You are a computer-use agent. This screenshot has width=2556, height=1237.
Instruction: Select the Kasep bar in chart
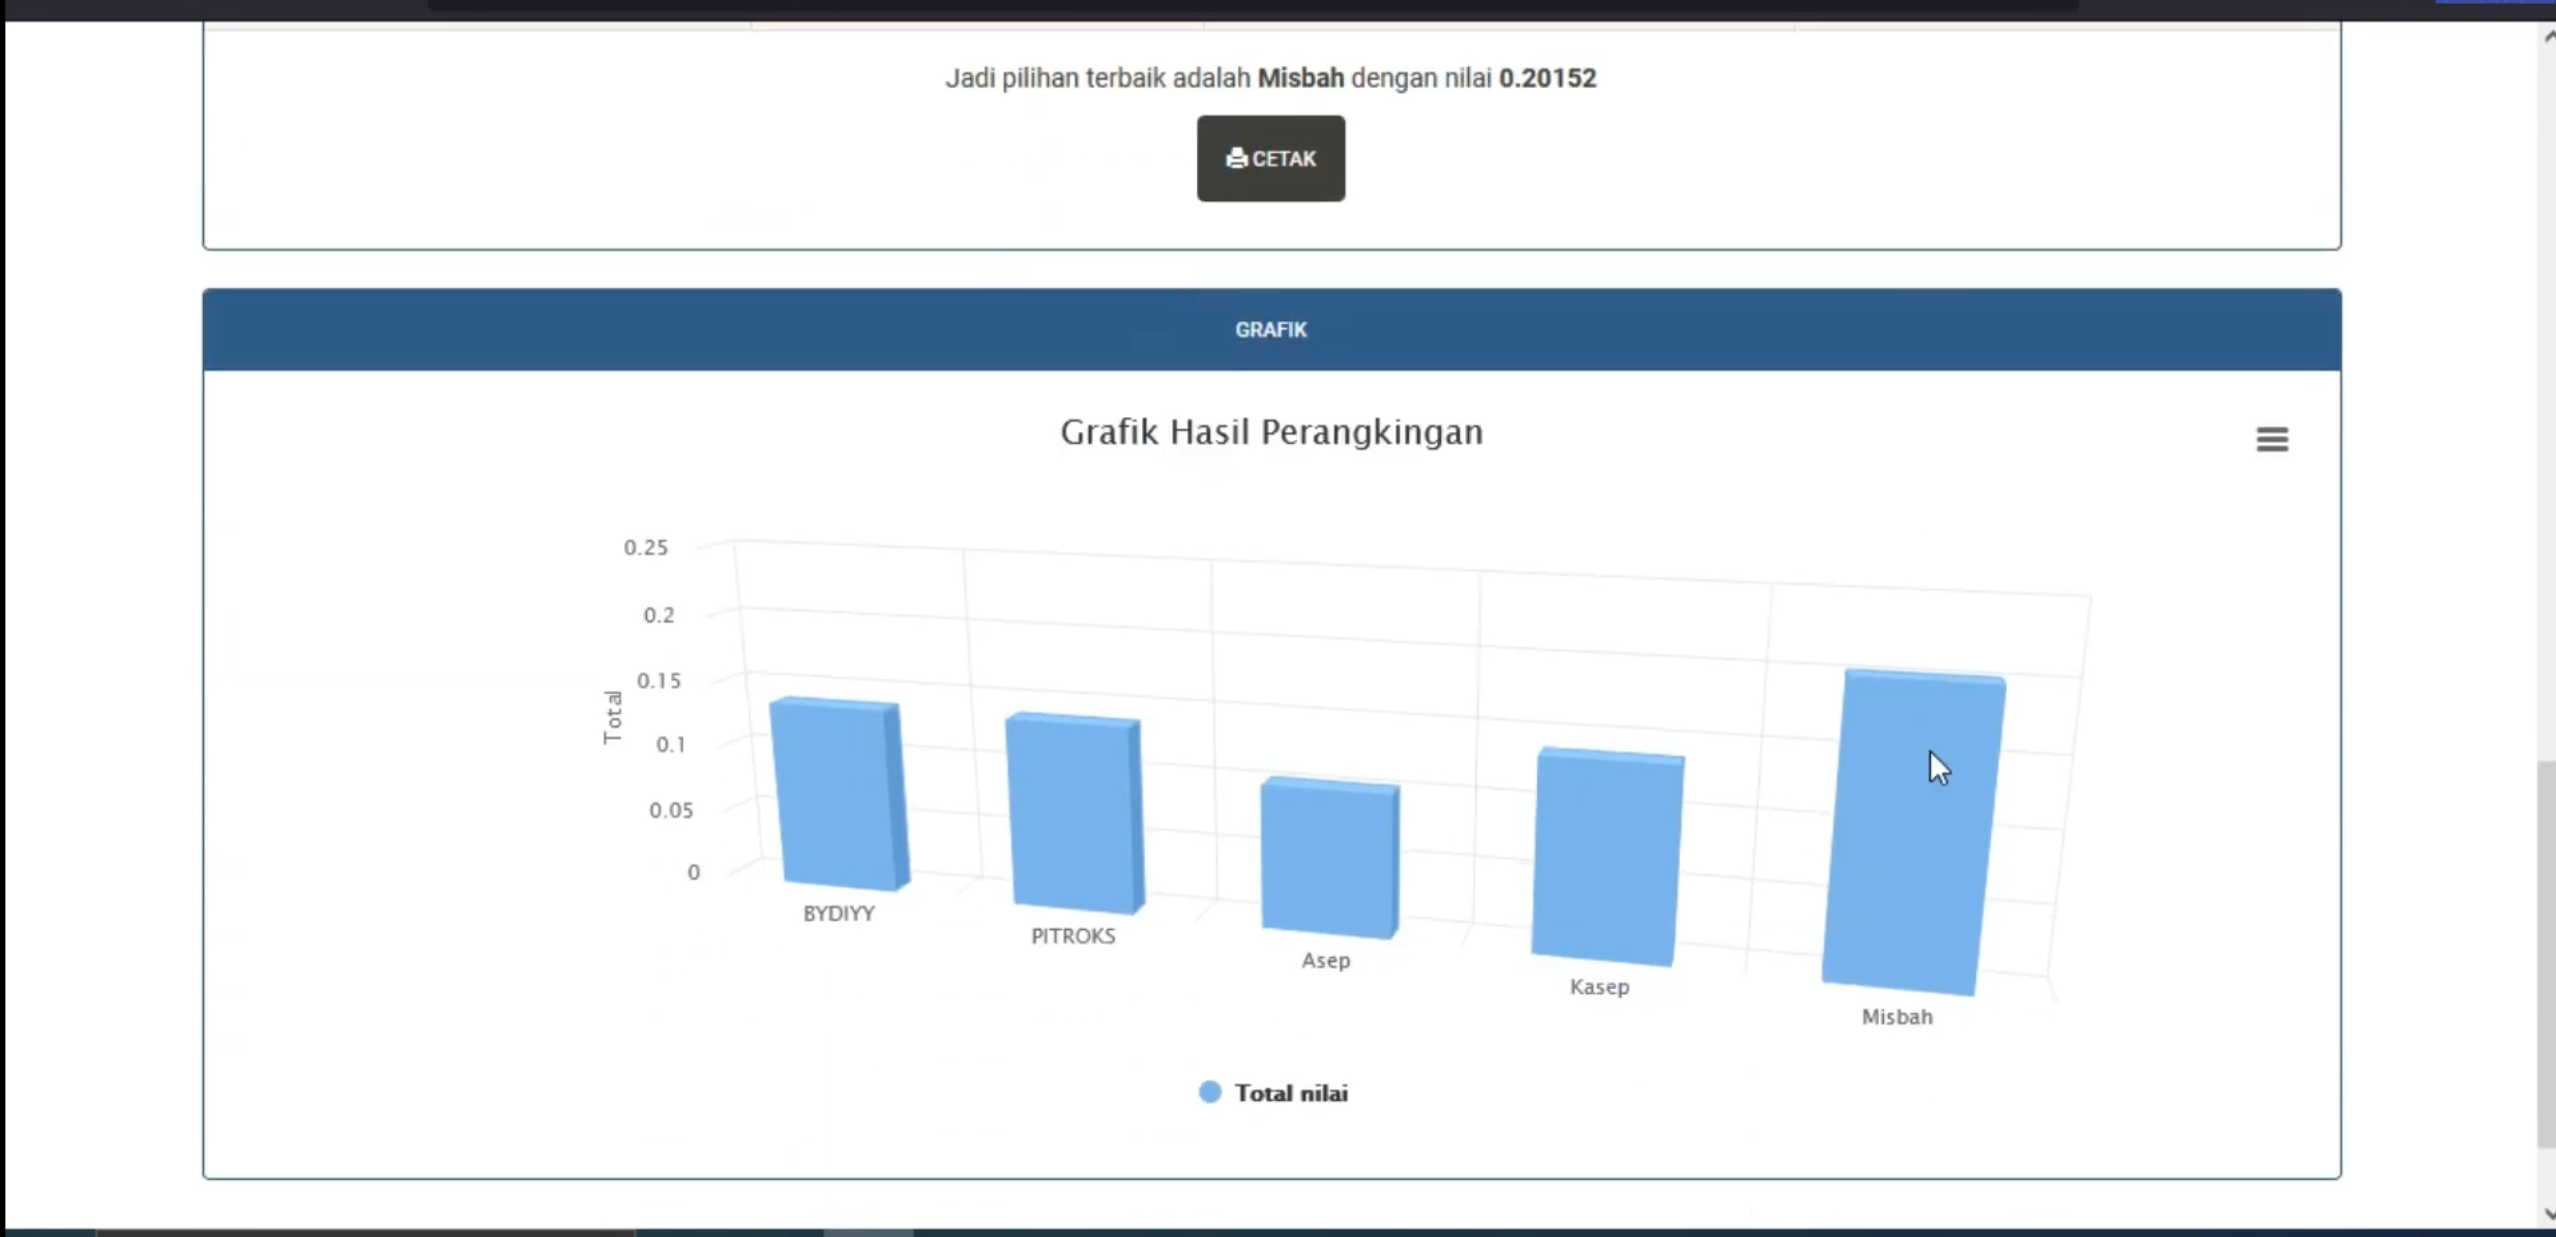click(x=1607, y=856)
